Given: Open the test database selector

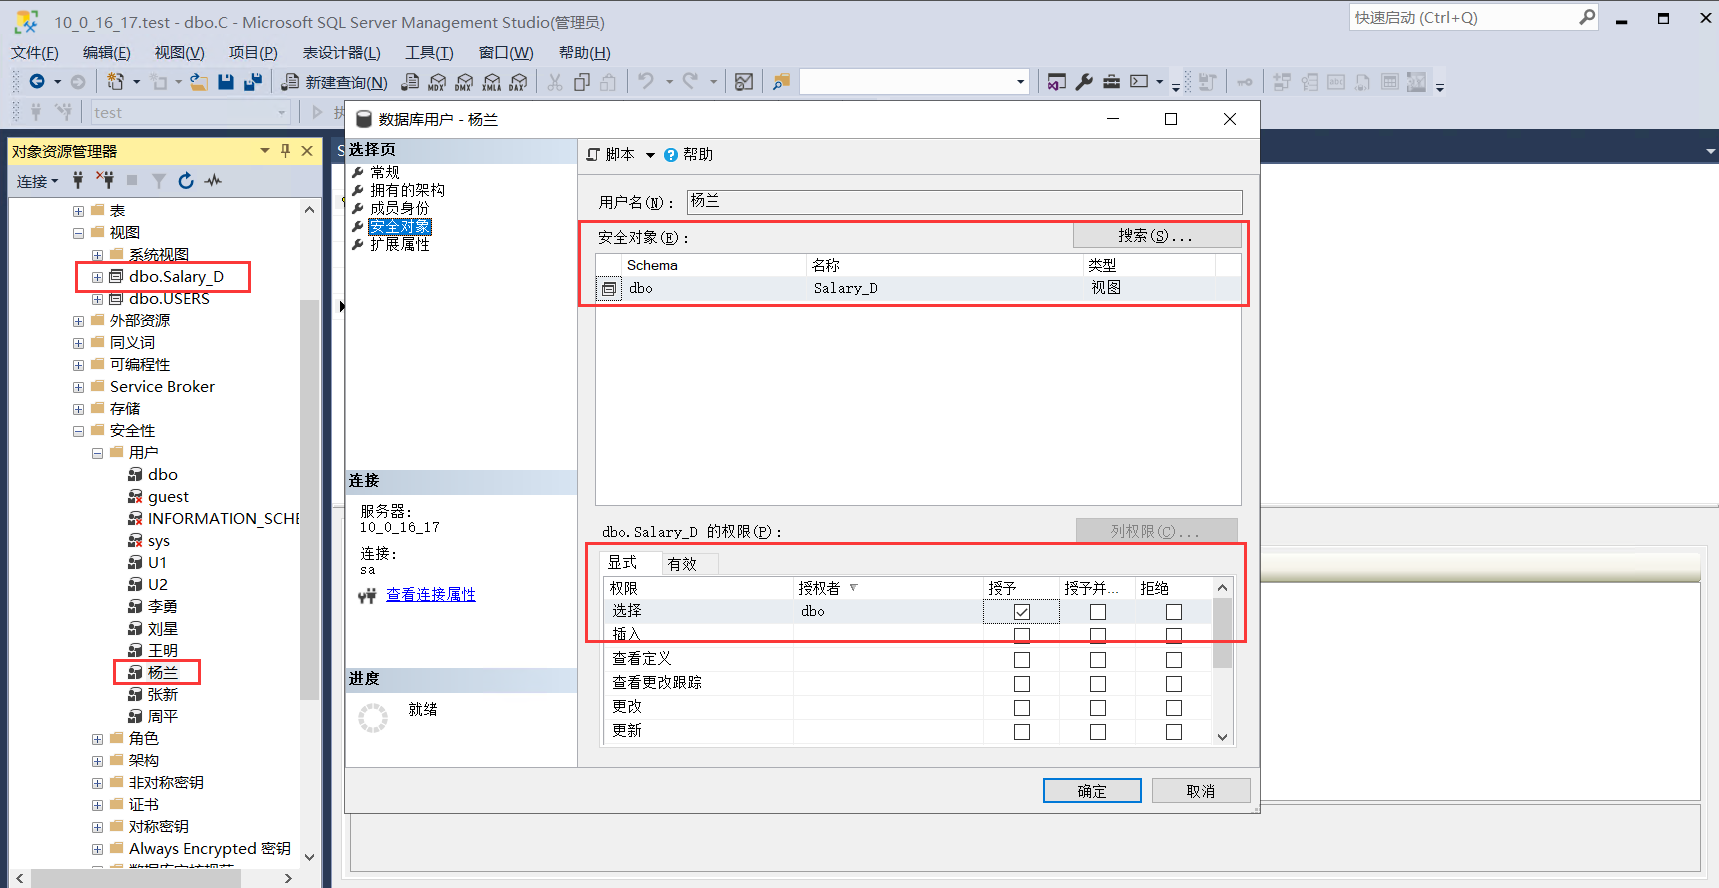Looking at the screenshot, I should coord(190,113).
